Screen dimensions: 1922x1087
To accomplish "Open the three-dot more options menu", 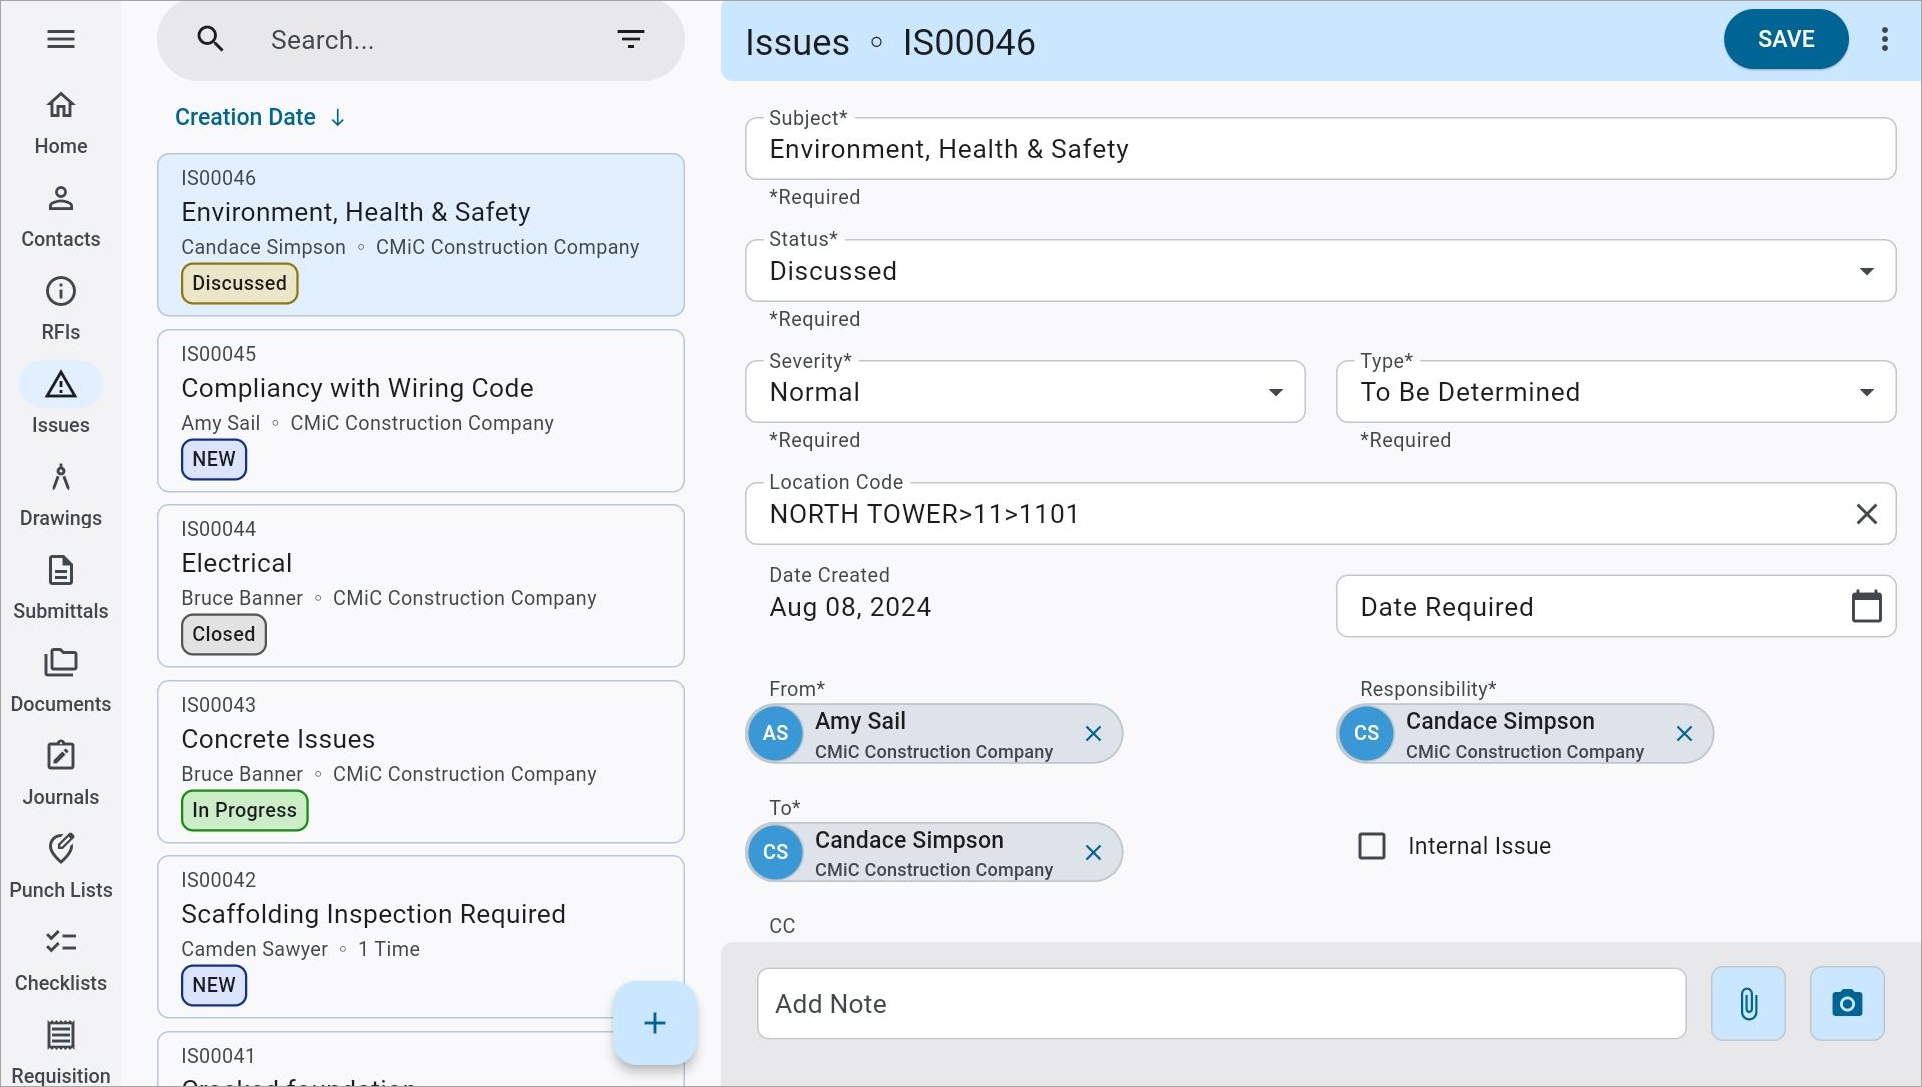I will pos(1884,39).
